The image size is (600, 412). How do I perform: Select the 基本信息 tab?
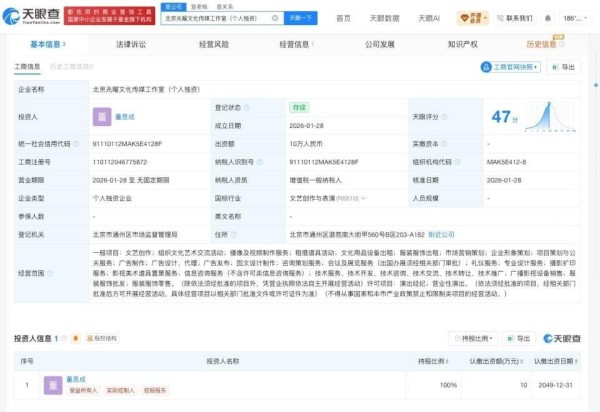tap(48, 44)
